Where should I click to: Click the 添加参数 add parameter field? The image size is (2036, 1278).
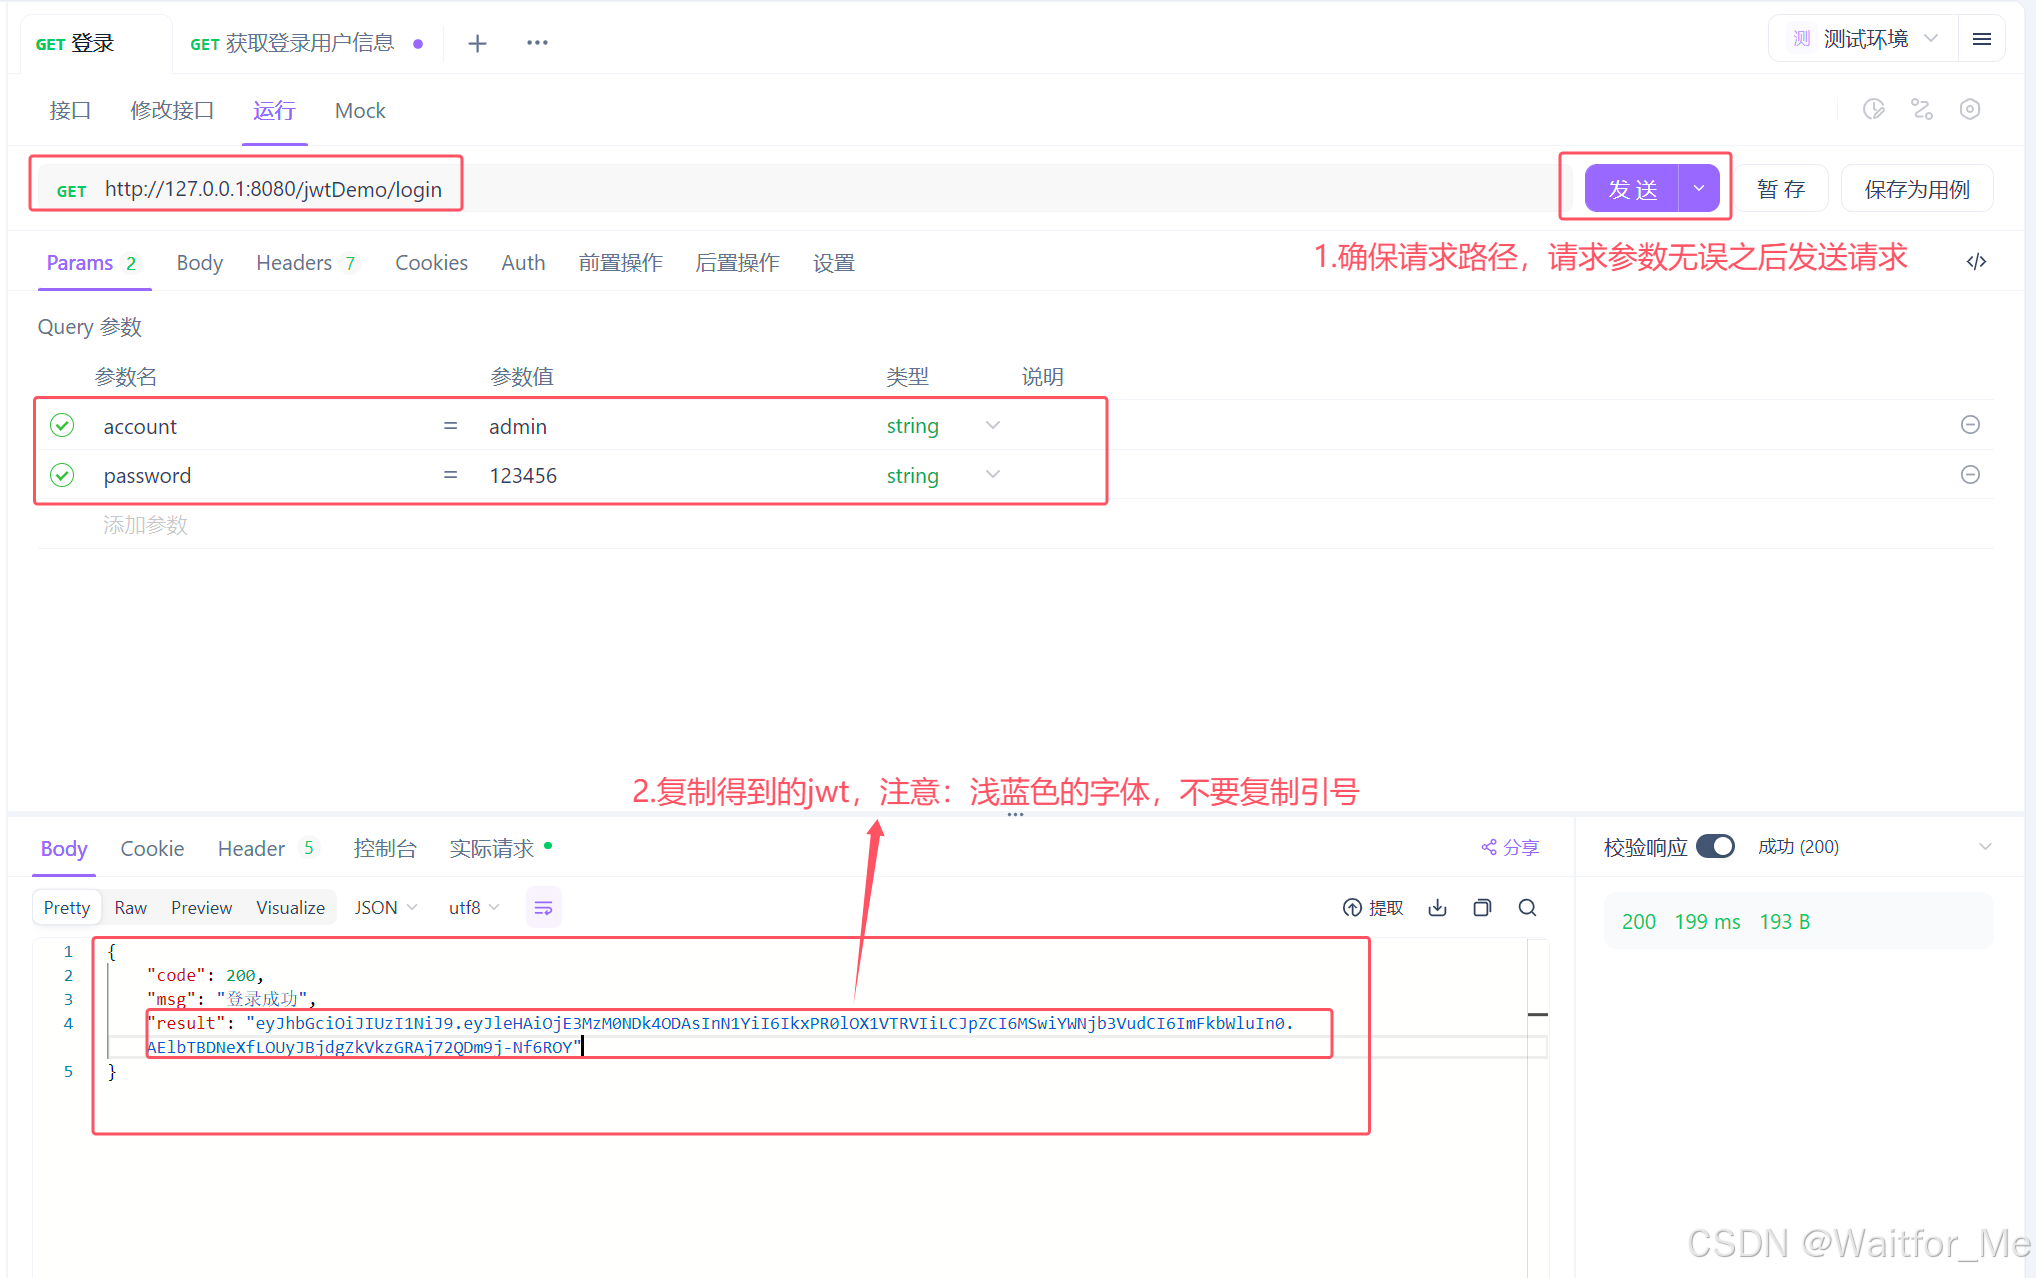pos(146,525)
